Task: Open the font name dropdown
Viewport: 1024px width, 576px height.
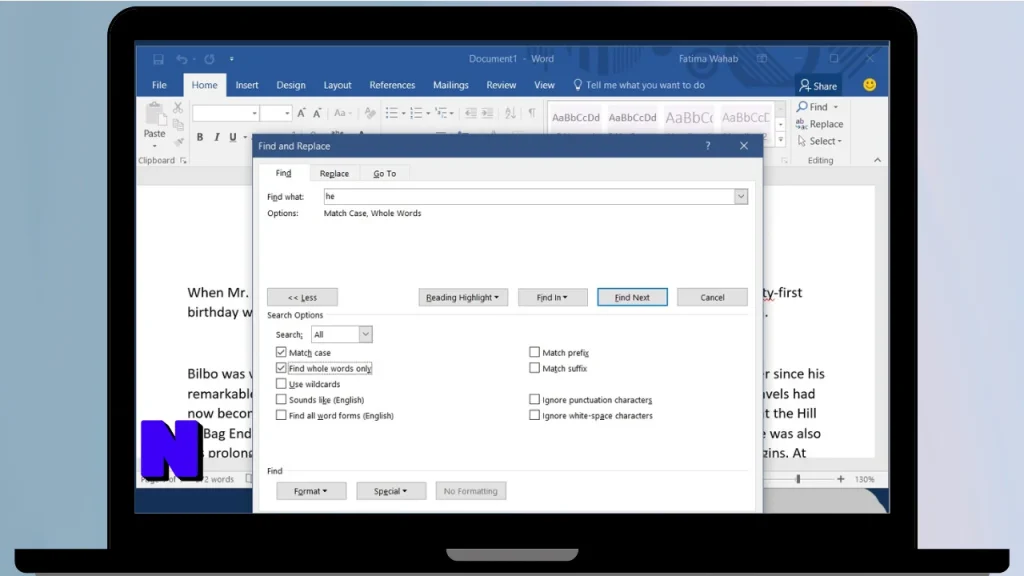Action: pos(254,113)
